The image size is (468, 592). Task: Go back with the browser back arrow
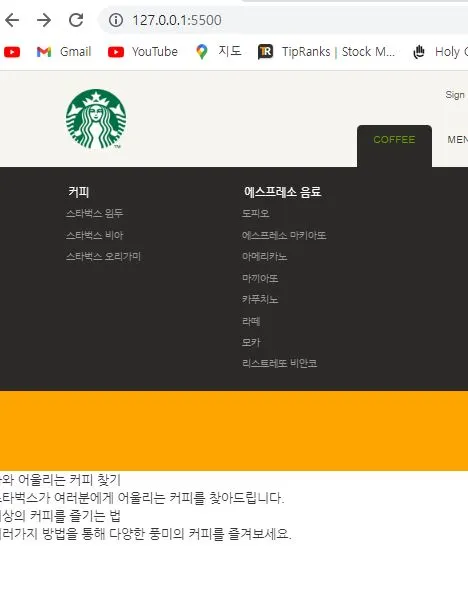pyautogui.click(x=12, y=20)
